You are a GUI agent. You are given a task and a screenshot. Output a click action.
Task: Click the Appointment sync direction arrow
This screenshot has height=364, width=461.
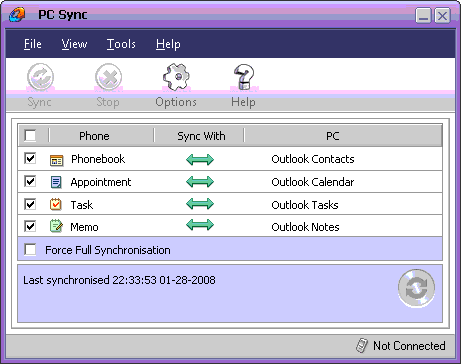click(200, 182)
